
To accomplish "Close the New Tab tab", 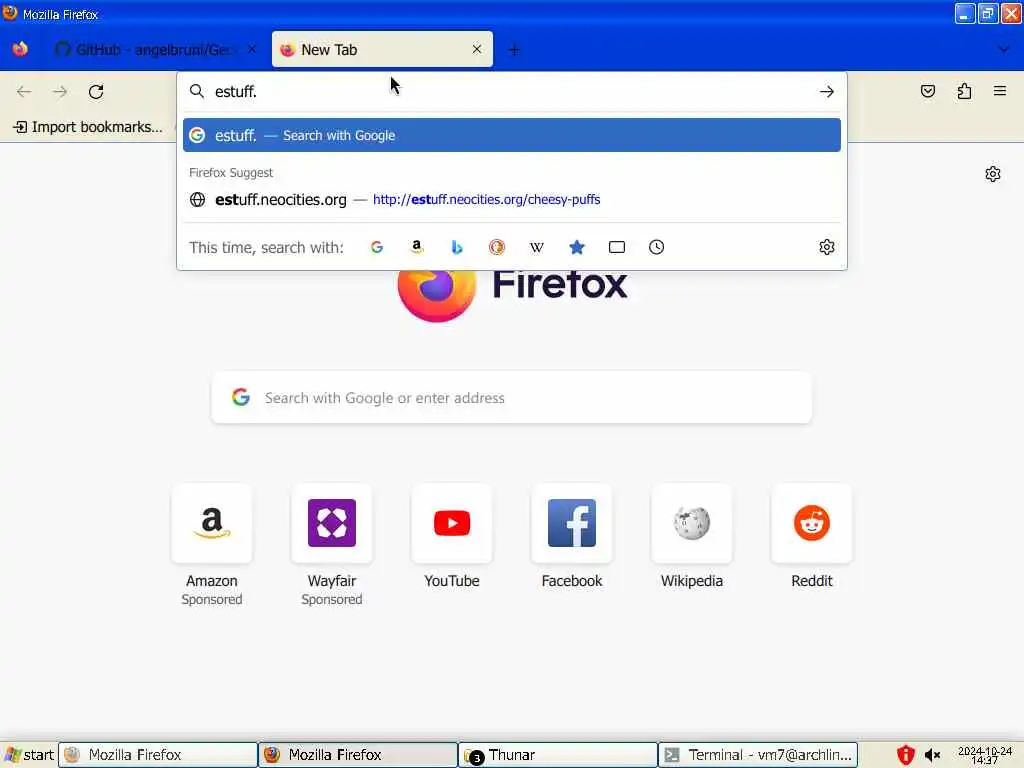I will [x=477, y=49].
